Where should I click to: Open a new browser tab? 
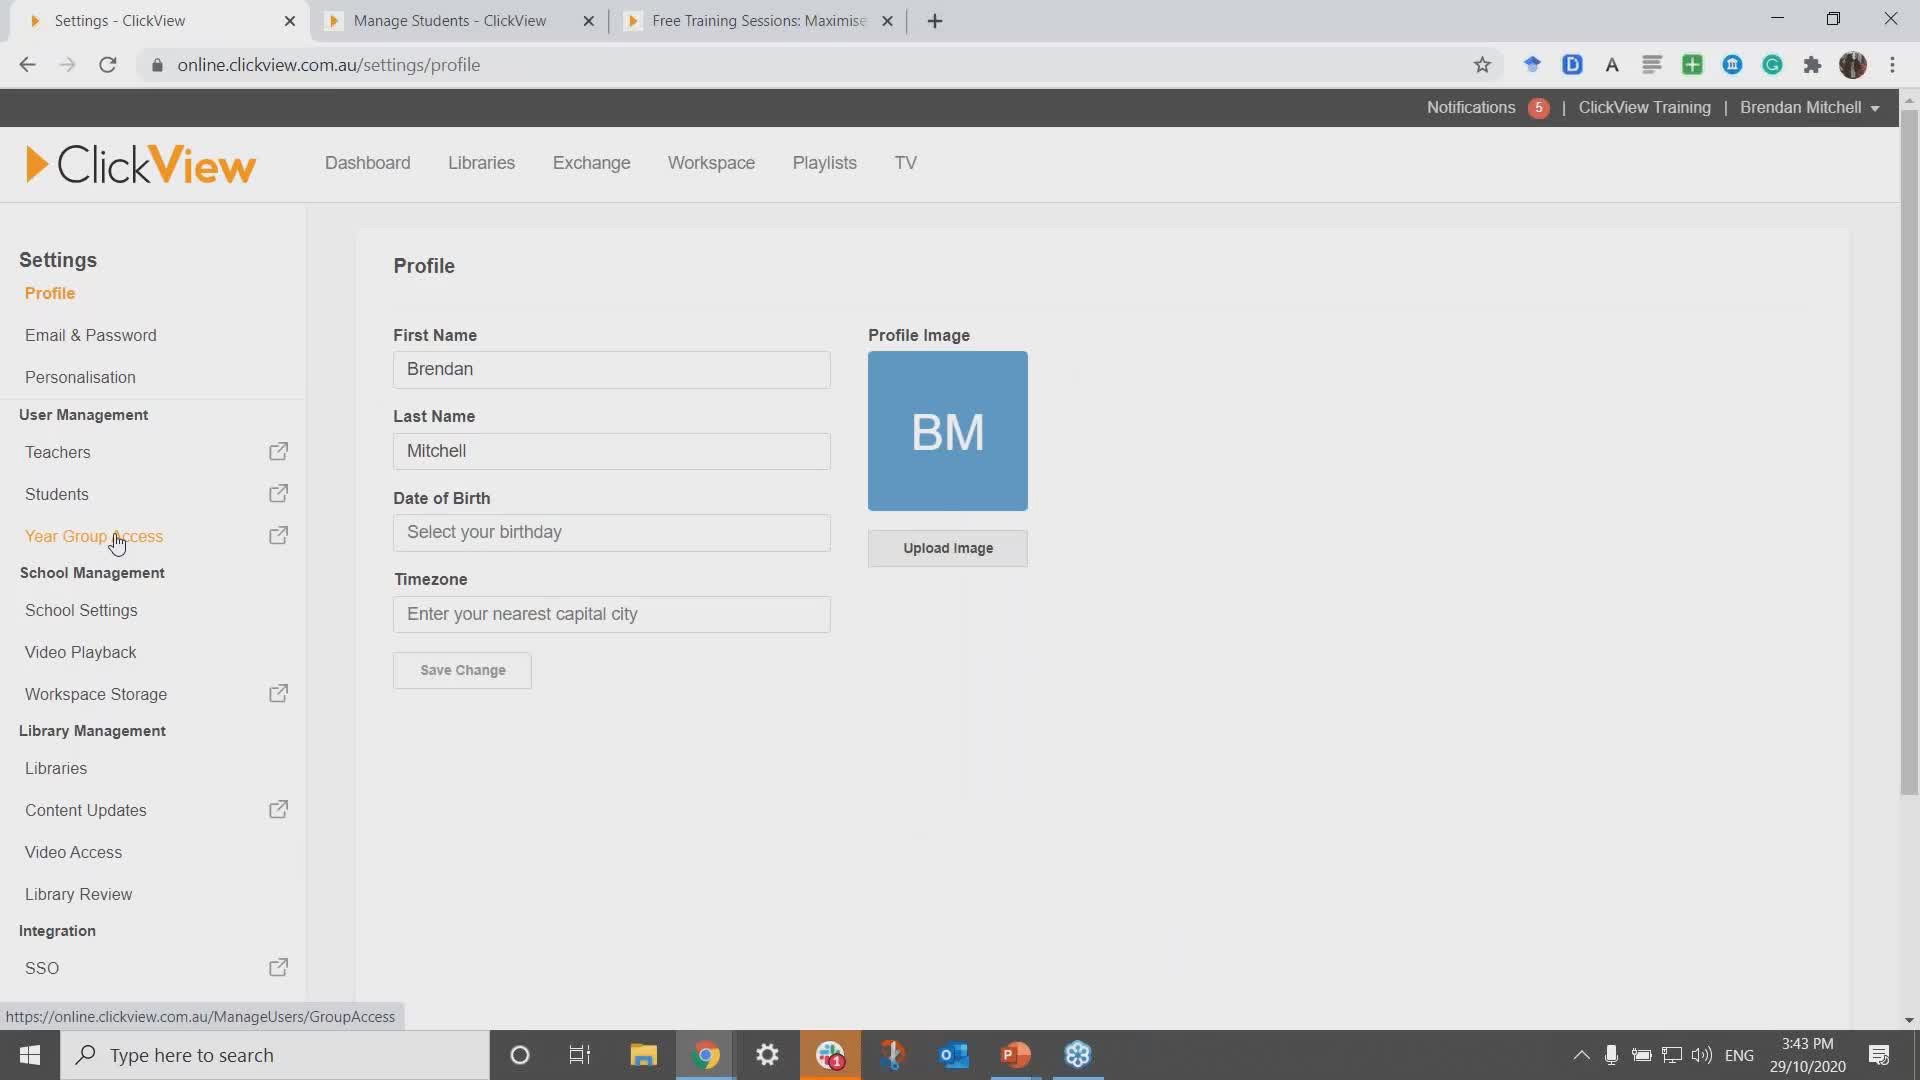tap(935, 21)
